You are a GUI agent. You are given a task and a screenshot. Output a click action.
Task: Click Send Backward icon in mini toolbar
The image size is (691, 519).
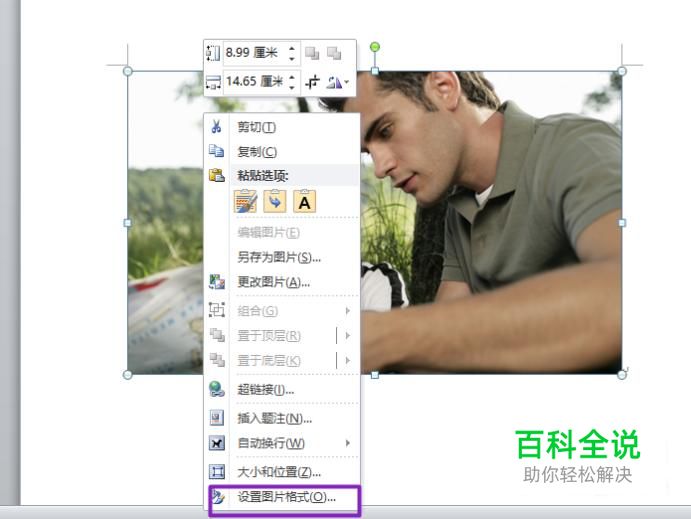click(x=334, y=53)
